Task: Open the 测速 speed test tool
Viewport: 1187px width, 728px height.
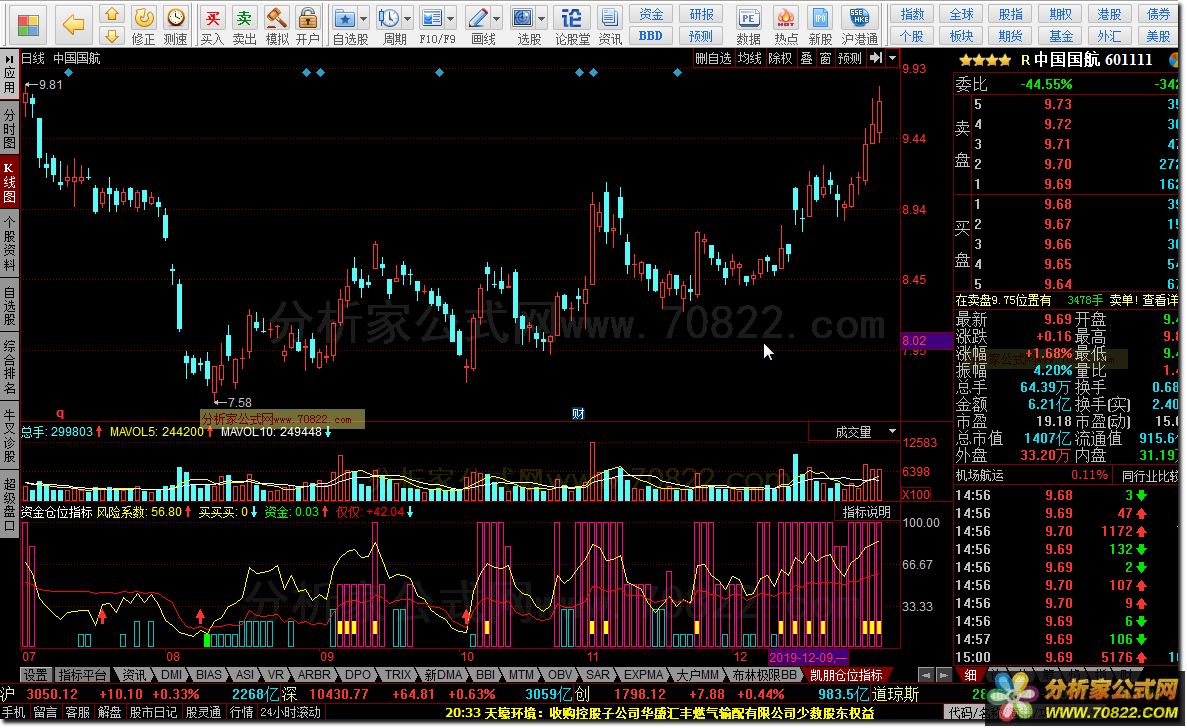Action: tap(176, 26)
